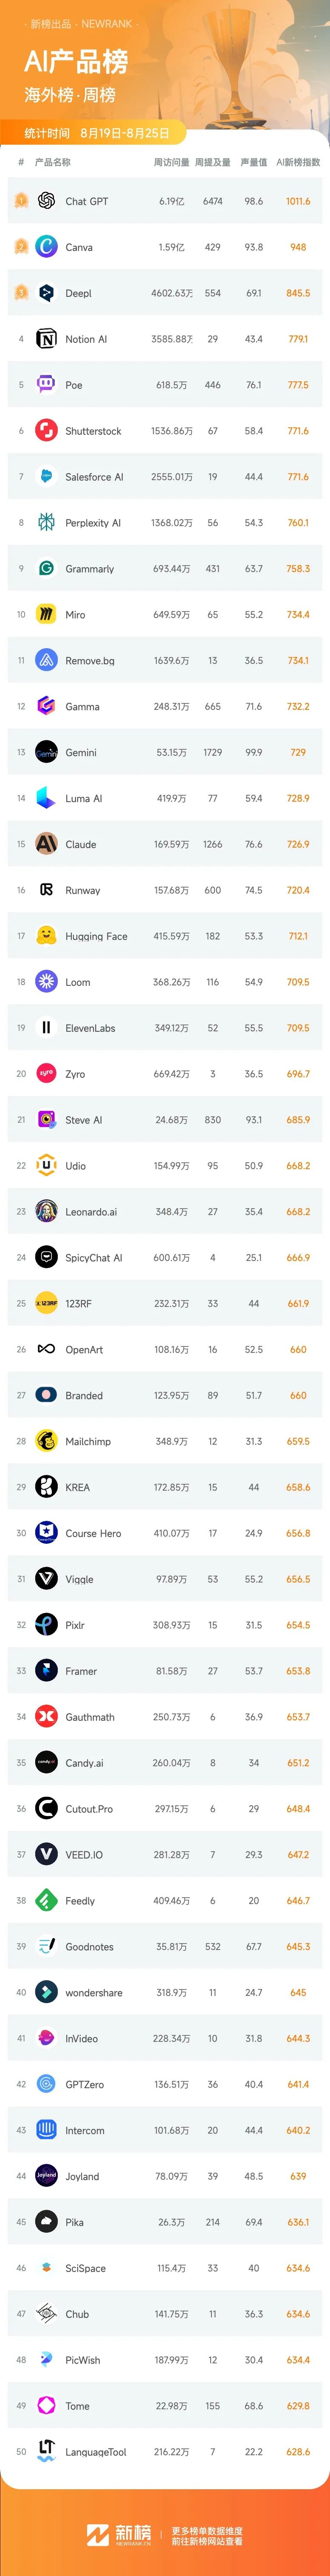Click the 周访问量 column header
This screenshot has width=330, height=2576.
(x=171, y=162)
